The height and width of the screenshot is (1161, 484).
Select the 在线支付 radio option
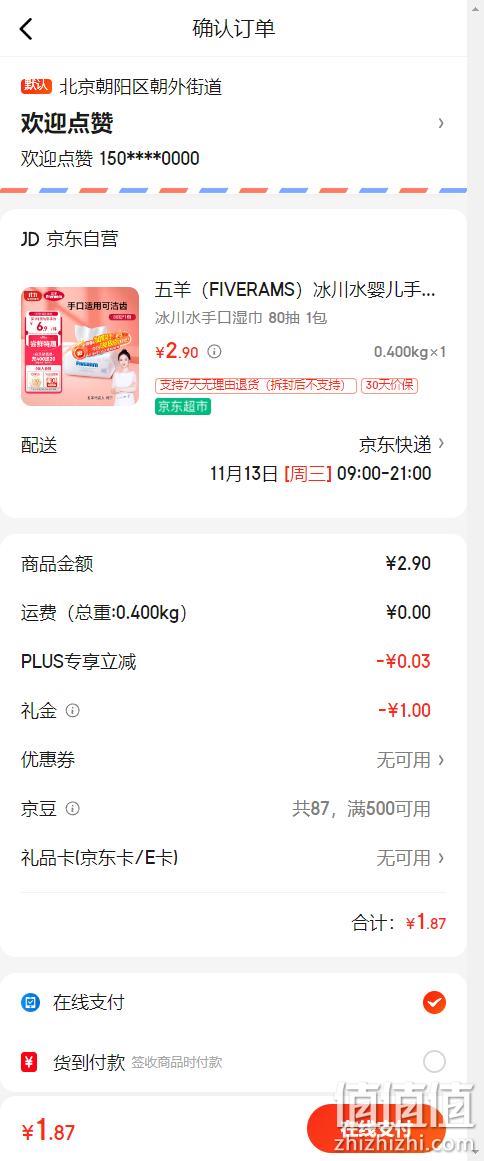click(434, 1003)
